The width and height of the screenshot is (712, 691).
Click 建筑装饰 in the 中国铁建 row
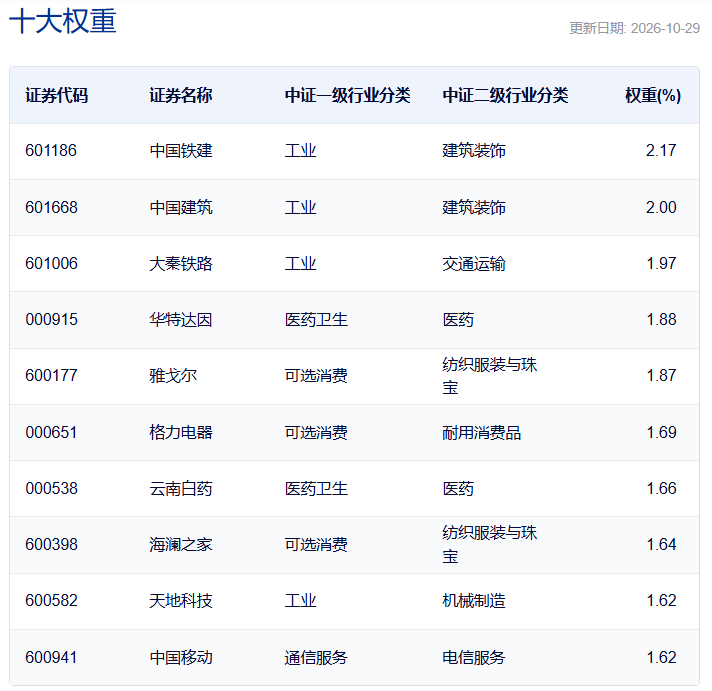tap(474, 151)
